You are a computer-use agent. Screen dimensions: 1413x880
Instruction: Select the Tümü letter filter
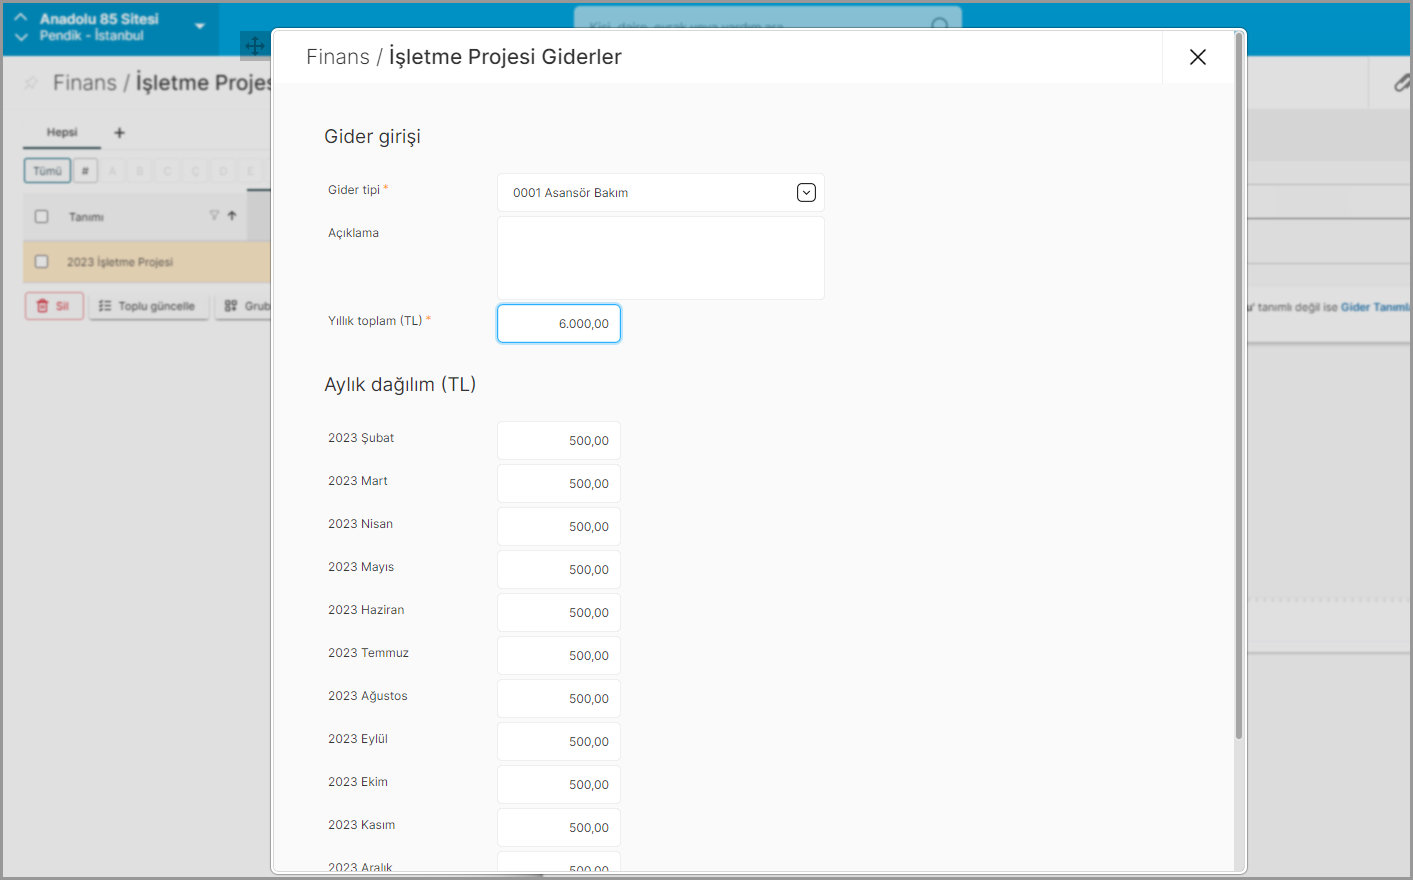click(47, 171)
